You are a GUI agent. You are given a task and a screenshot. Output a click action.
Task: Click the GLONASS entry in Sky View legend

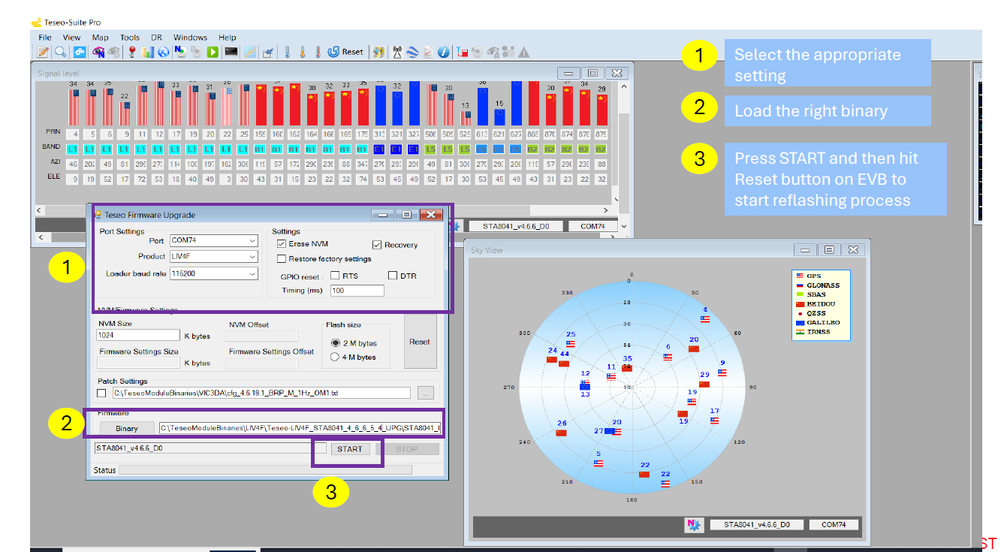tap(818, 286)
